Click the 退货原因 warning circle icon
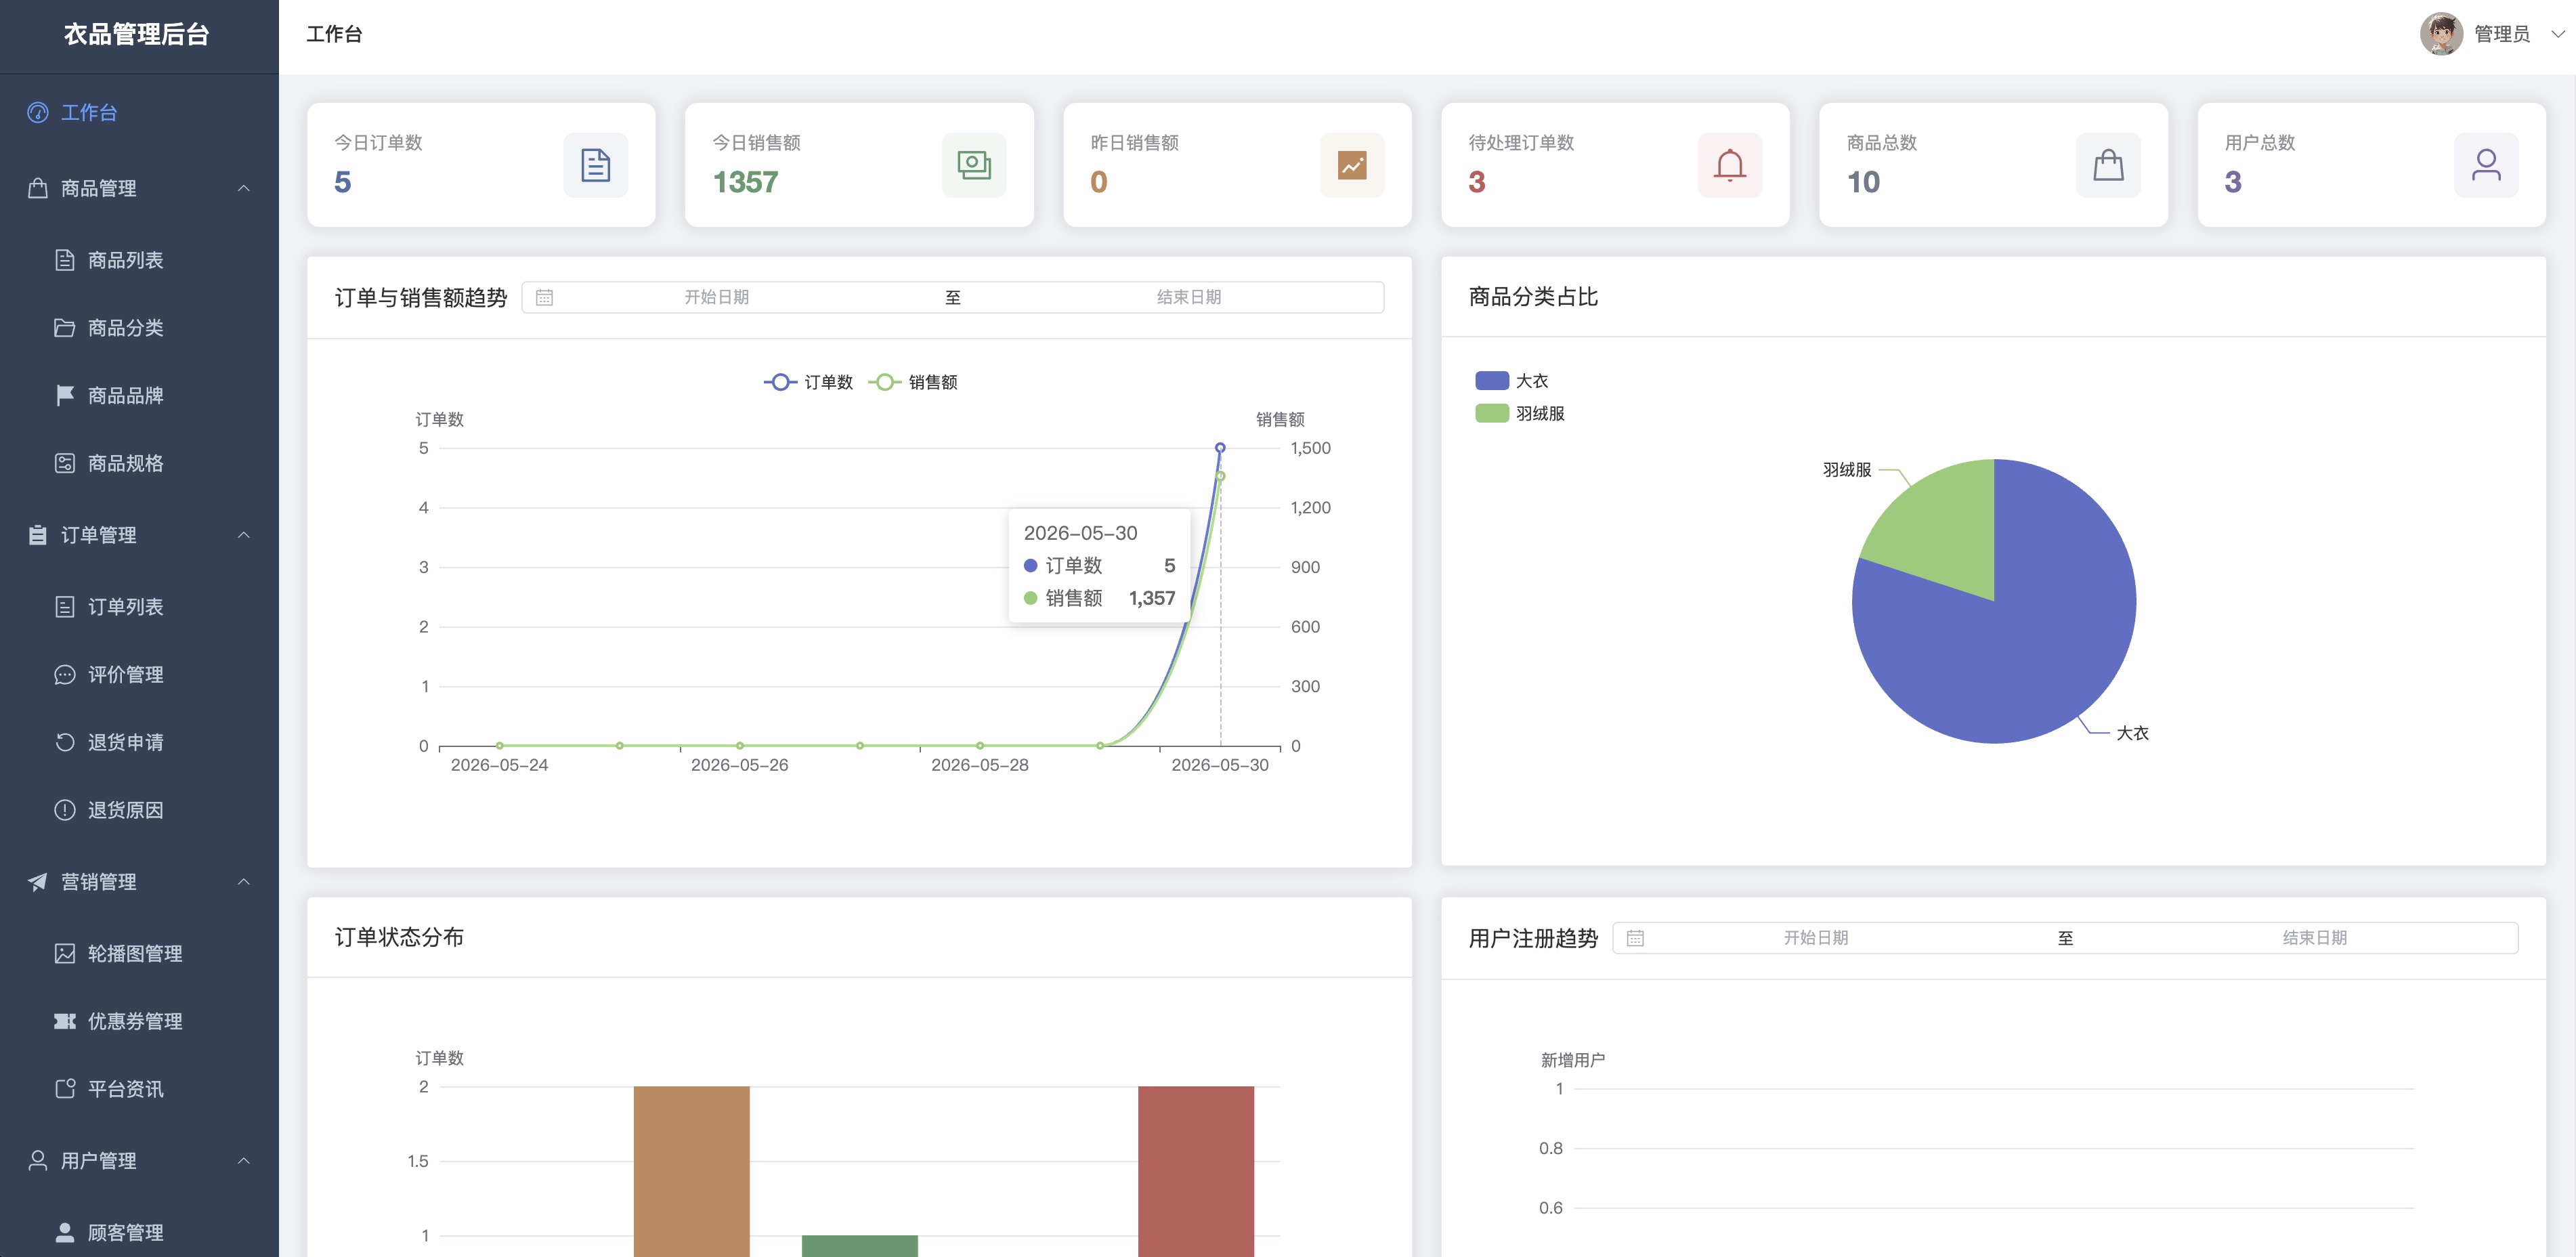The width and height of the screenshot is (2576, 1257). [65, 810]
